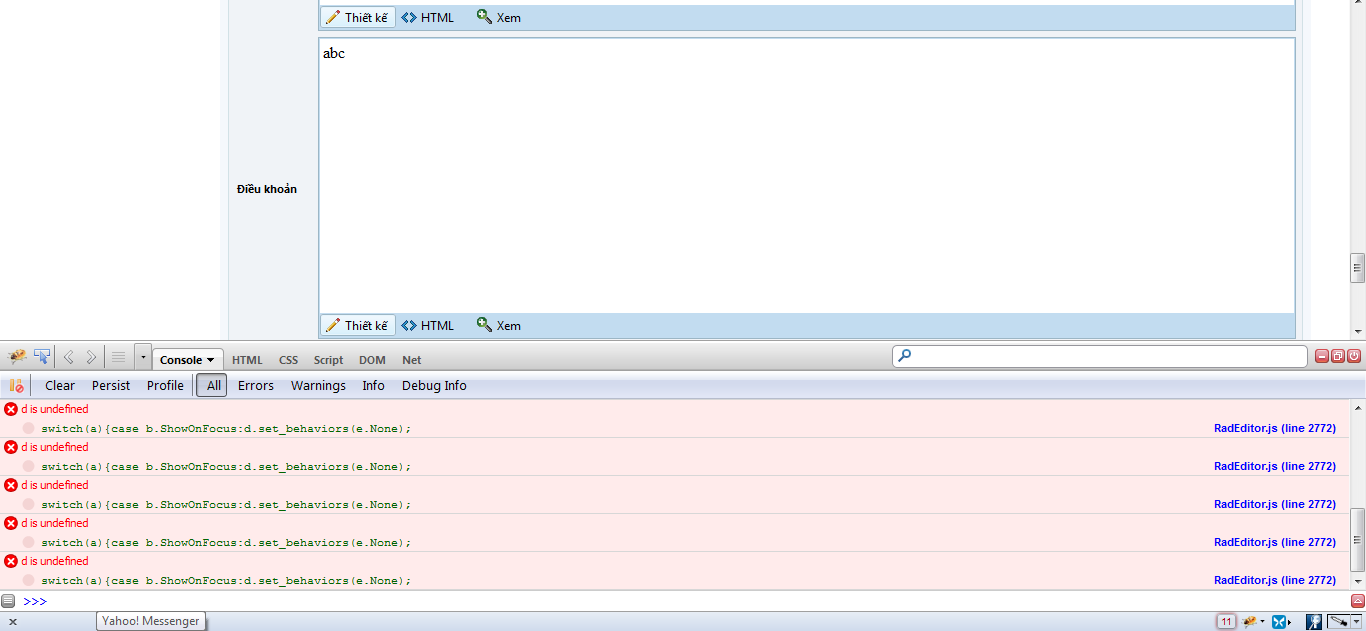Click the console scrollbar up arrow
The height and width of the screenshot is (631, 1366).
coord(1357,407)
